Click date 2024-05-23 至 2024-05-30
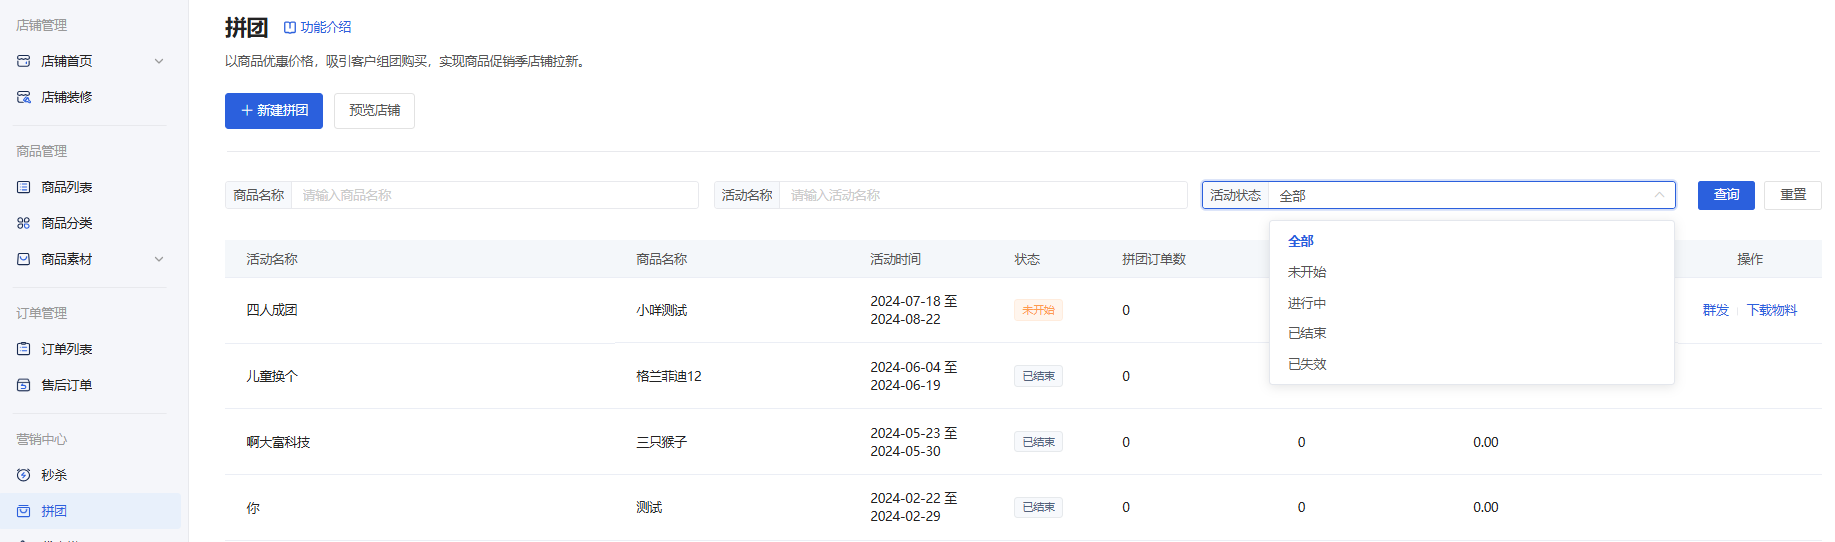This screenshot has height=542, width=1835. click(x=913, y=442)
